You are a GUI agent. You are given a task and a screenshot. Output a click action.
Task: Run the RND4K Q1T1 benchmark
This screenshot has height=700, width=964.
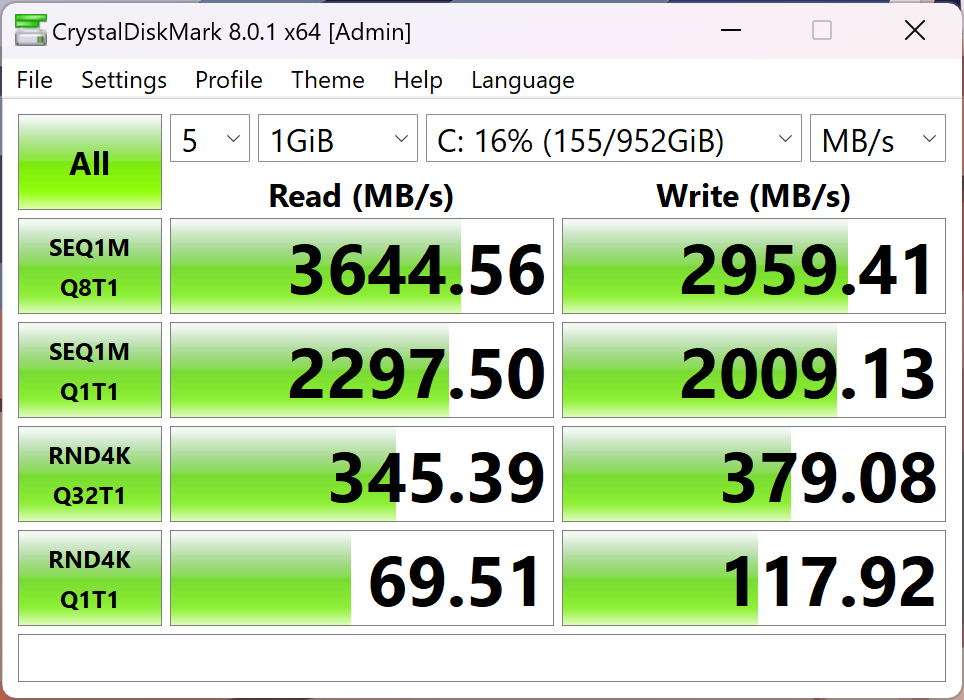(x=90, y=578)
